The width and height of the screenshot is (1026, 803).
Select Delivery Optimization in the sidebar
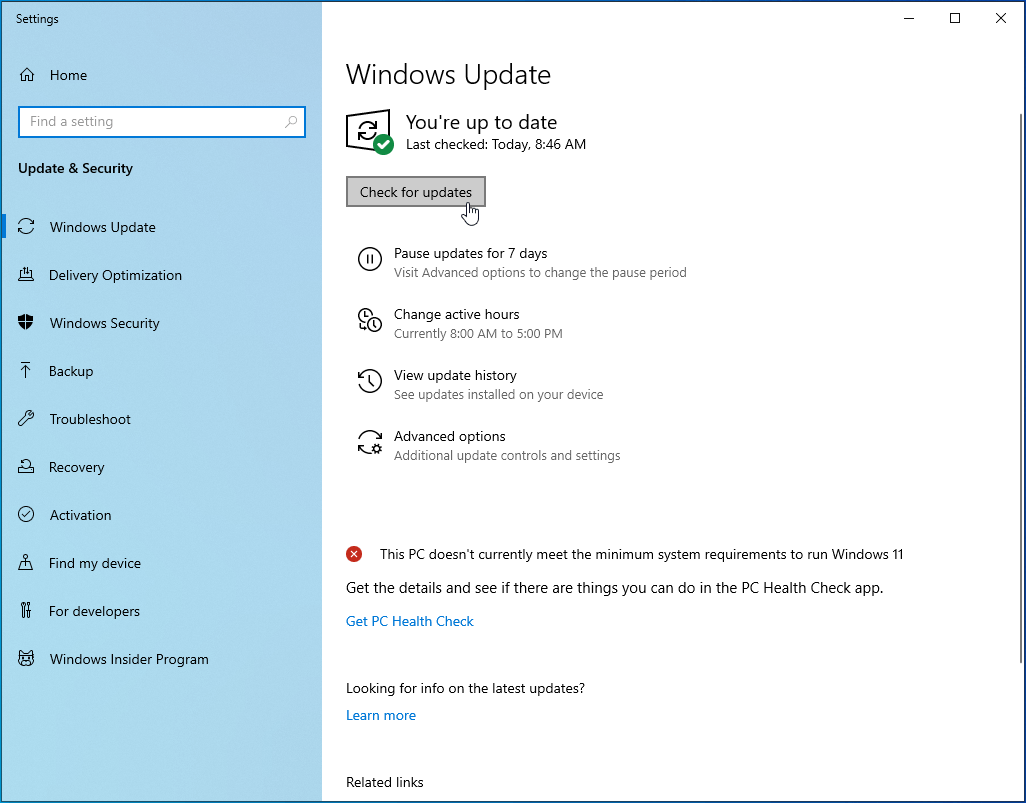tap(115, 275)
